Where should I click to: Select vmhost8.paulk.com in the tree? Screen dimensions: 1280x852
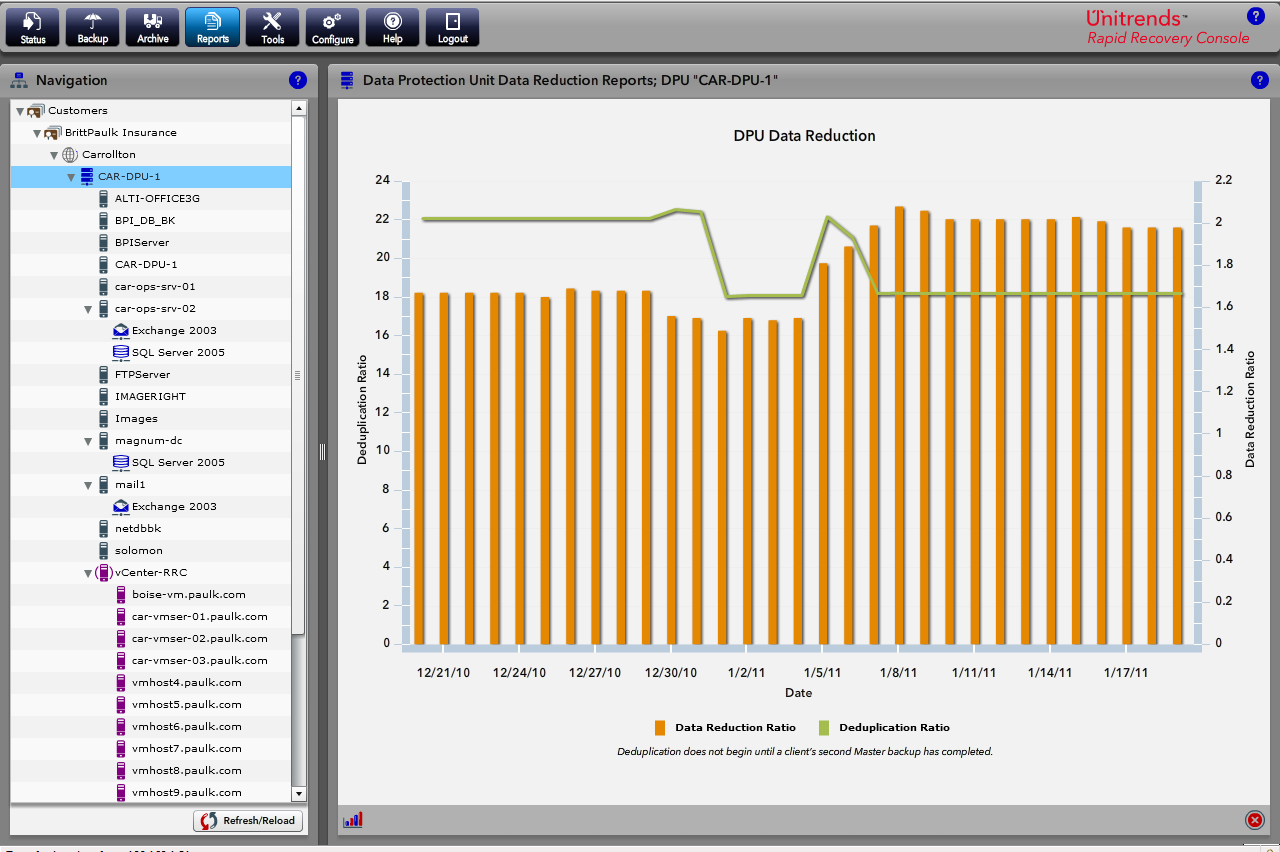point(187,771)
